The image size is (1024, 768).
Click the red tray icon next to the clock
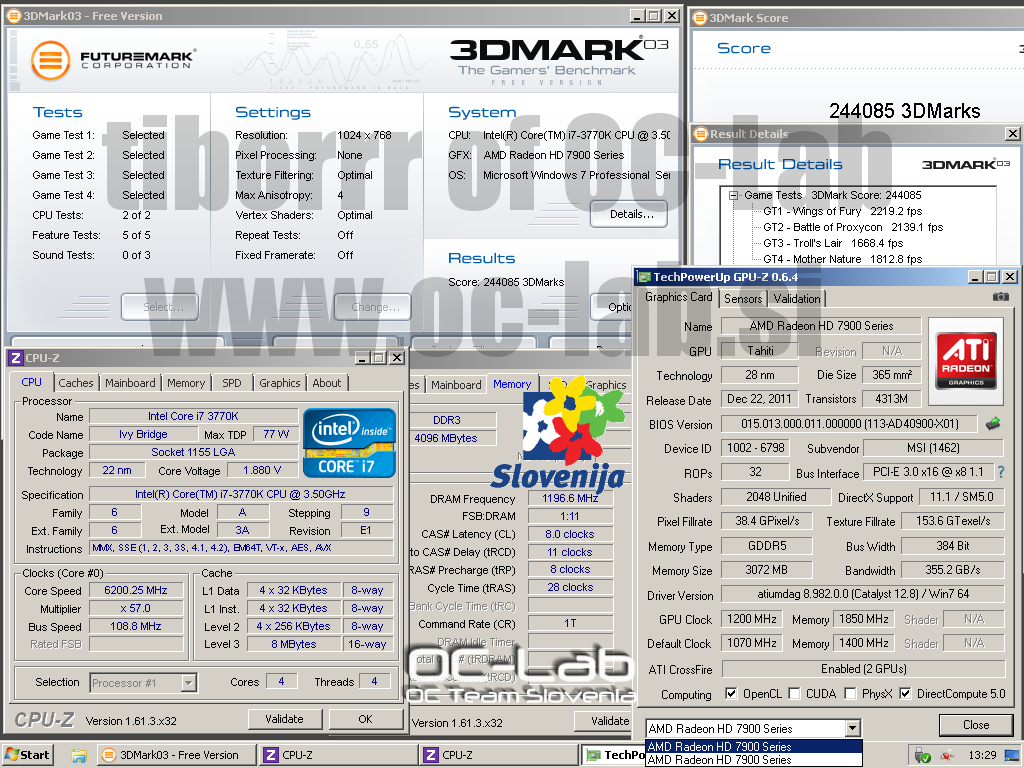(x=947, y=756)
